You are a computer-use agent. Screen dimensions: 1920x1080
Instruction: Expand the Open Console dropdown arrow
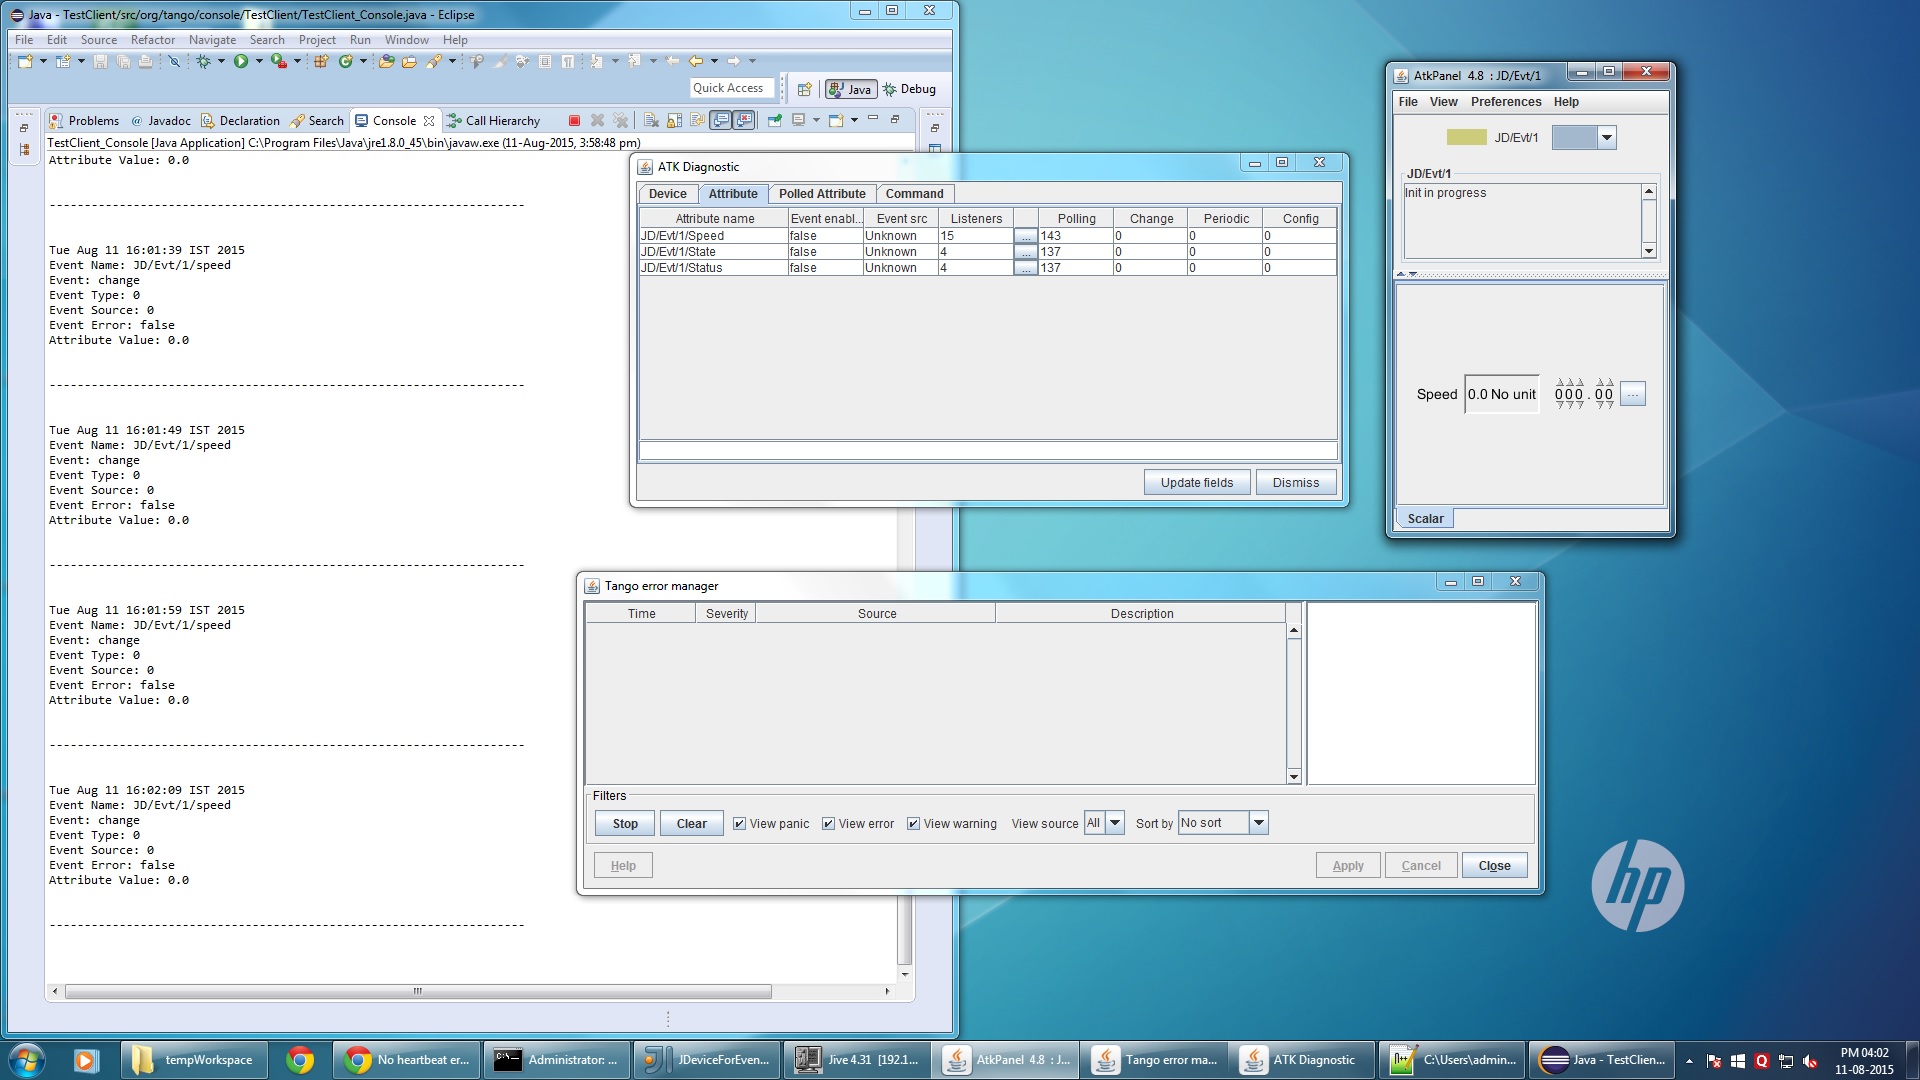click(854, 120)
